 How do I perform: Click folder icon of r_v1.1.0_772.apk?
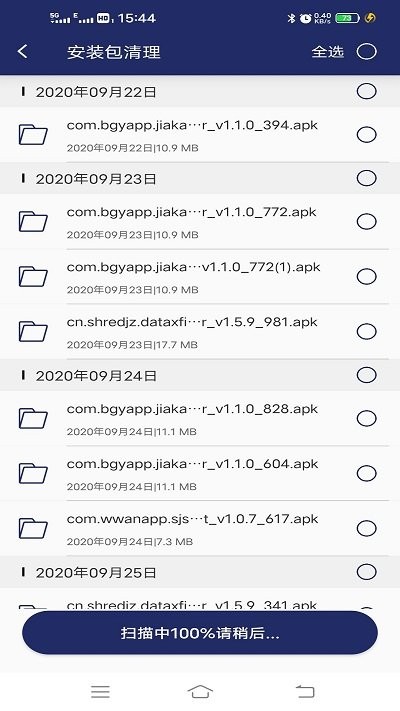coord(33,221)
